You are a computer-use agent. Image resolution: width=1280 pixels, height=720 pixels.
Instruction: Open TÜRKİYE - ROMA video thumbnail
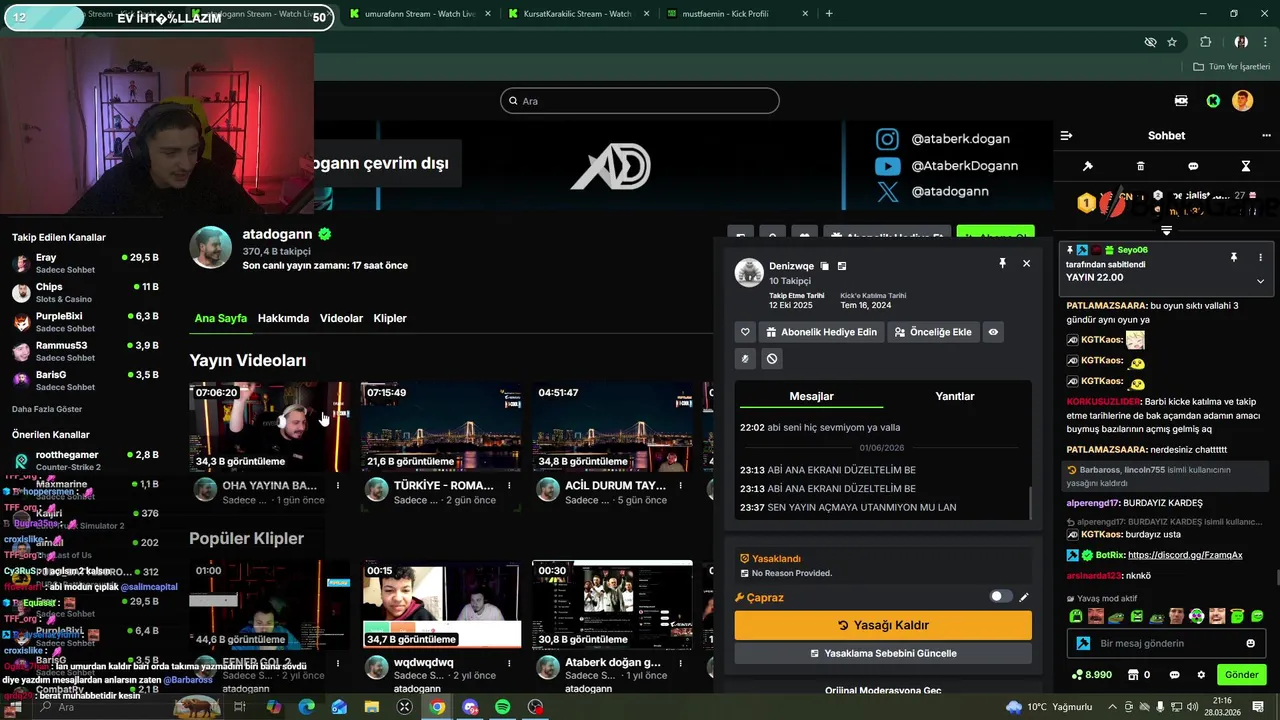[x=441, y=427]
